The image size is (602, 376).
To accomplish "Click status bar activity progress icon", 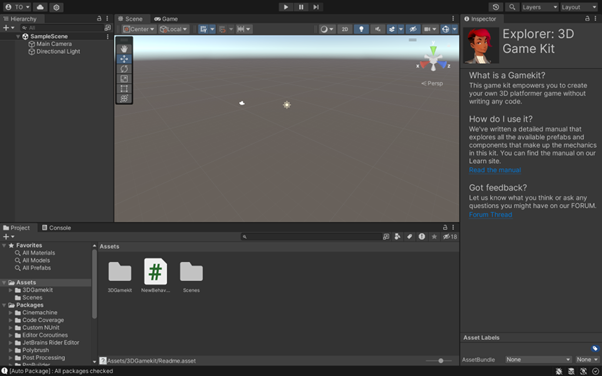I will click(x=595, y=371).
